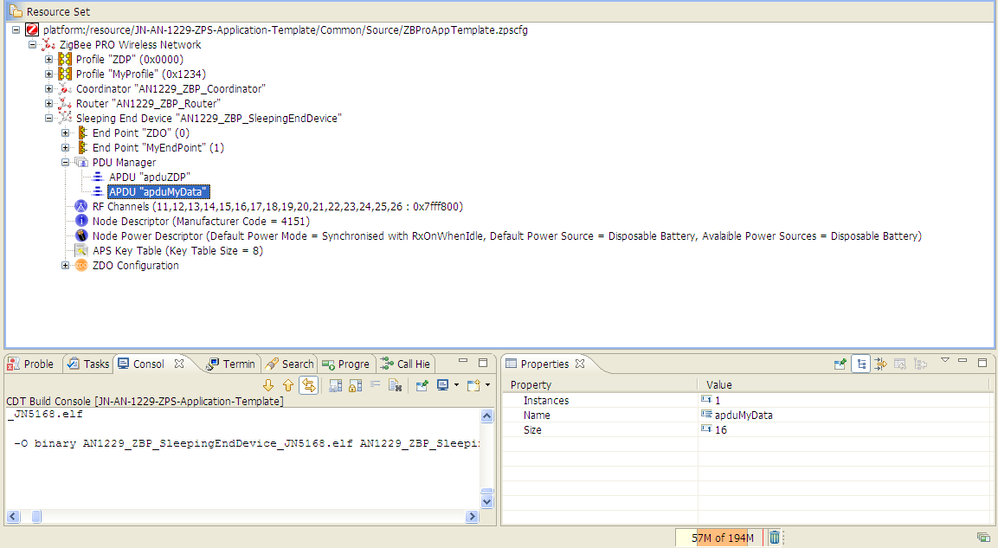998x548 pixels.
Task: Click the Coordinator node icon
Action: (65, 88)
